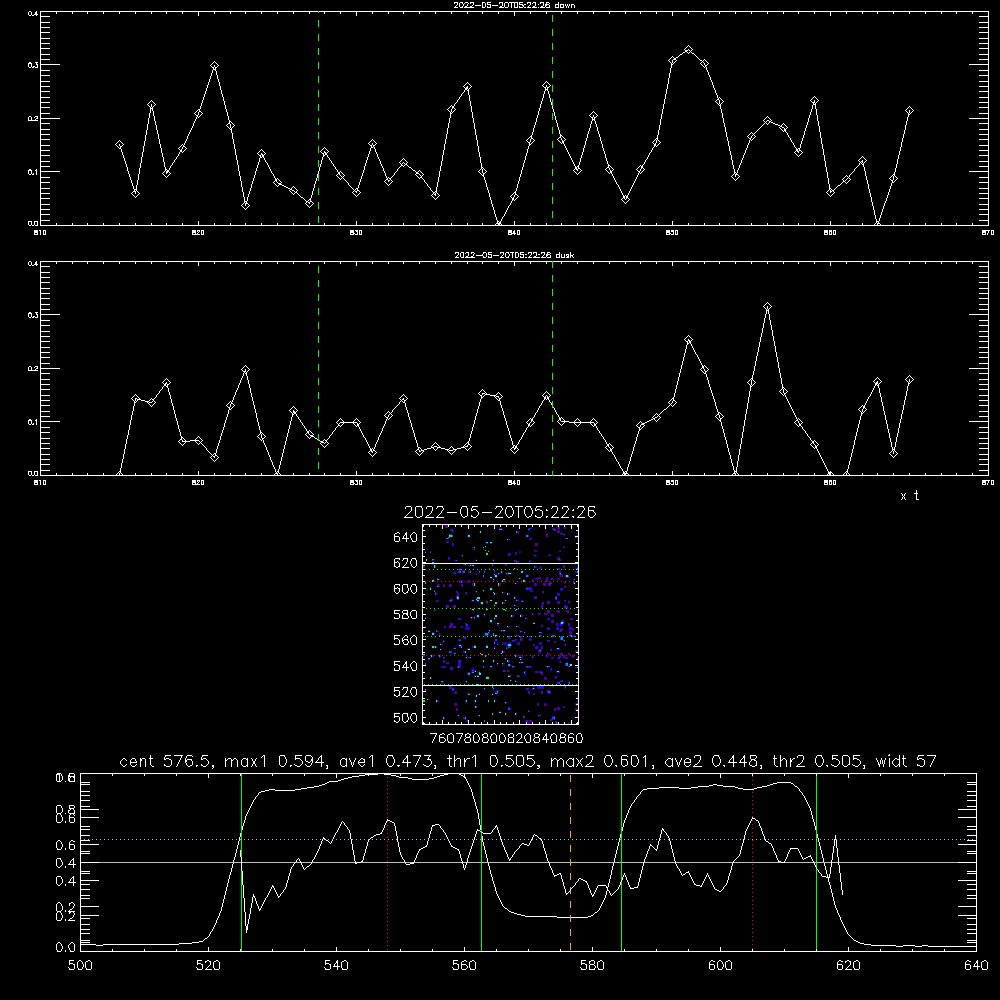Click the 580 label on bottom plot x-axis
Viewport: 1000px width, 1000px height.
[592, 966]
